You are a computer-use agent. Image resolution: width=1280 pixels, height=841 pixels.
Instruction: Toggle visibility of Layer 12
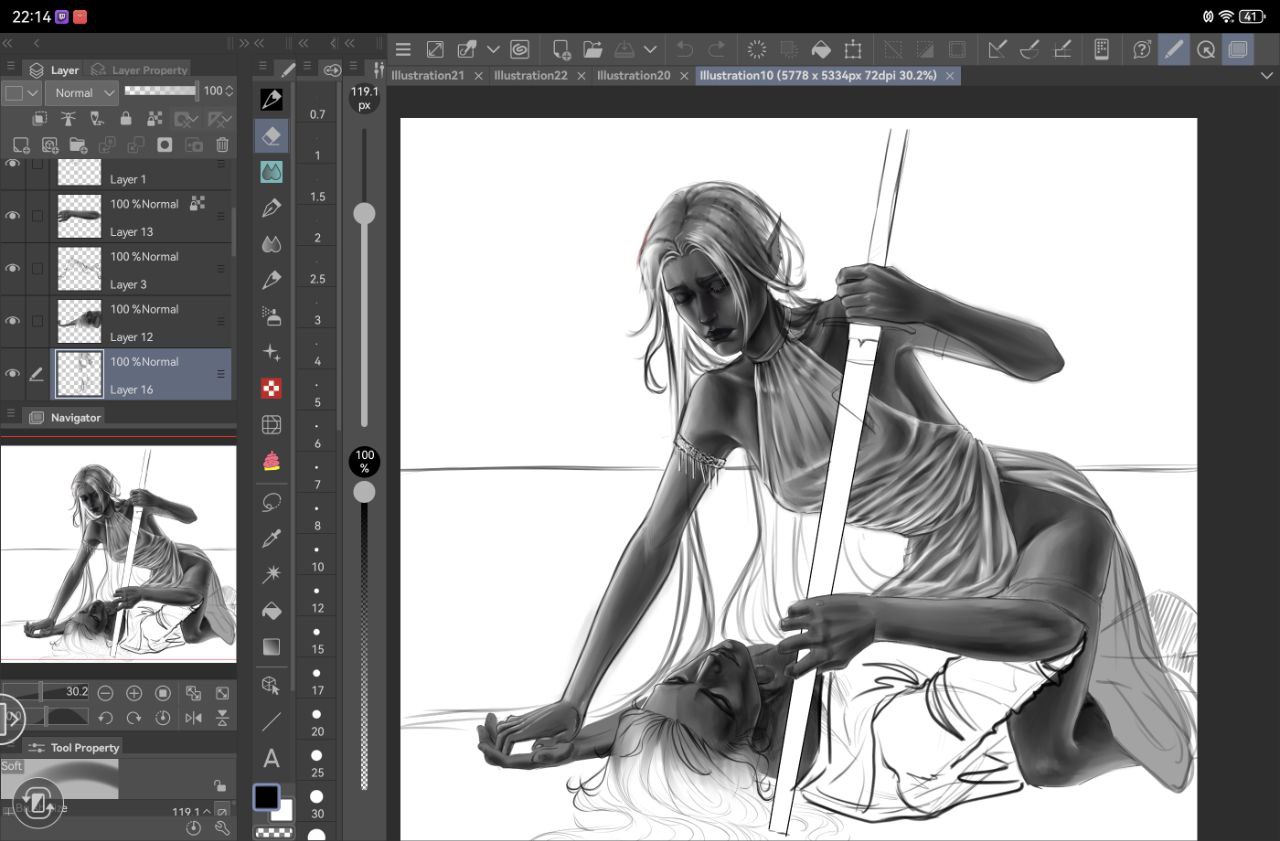[x=13, y=321]
